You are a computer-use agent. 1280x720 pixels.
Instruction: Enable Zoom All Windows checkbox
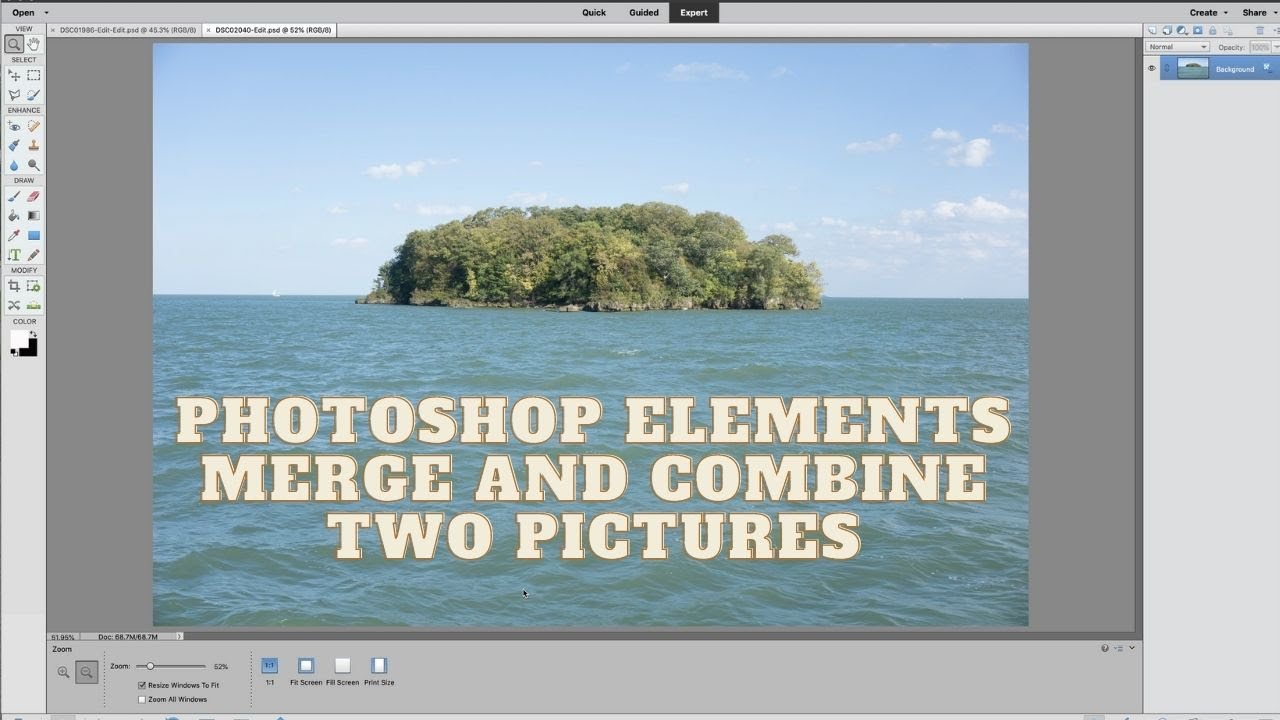click(x=142, y=699)
